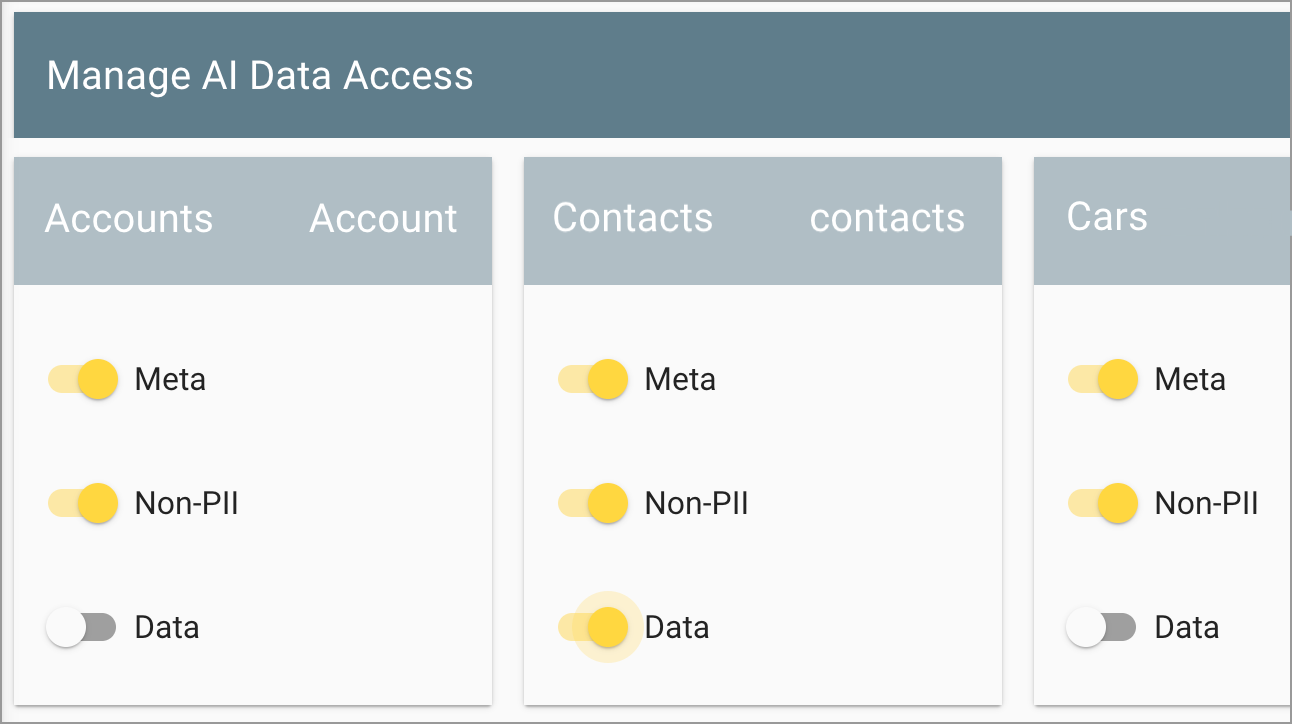Turn off Non-PII access for Accounts
Viewport: 1292px width, 724px height.
[82, 503]
